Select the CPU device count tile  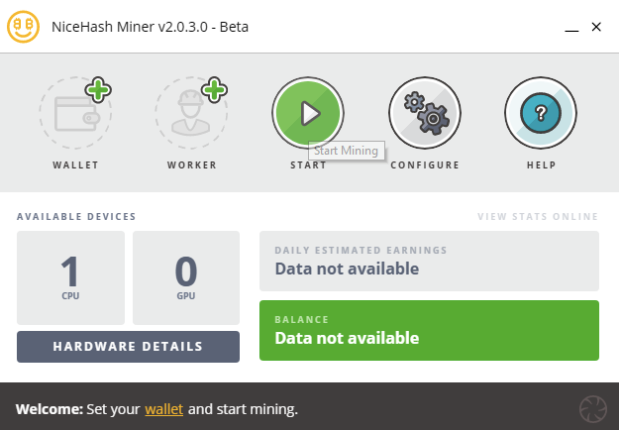pos(71,278)
